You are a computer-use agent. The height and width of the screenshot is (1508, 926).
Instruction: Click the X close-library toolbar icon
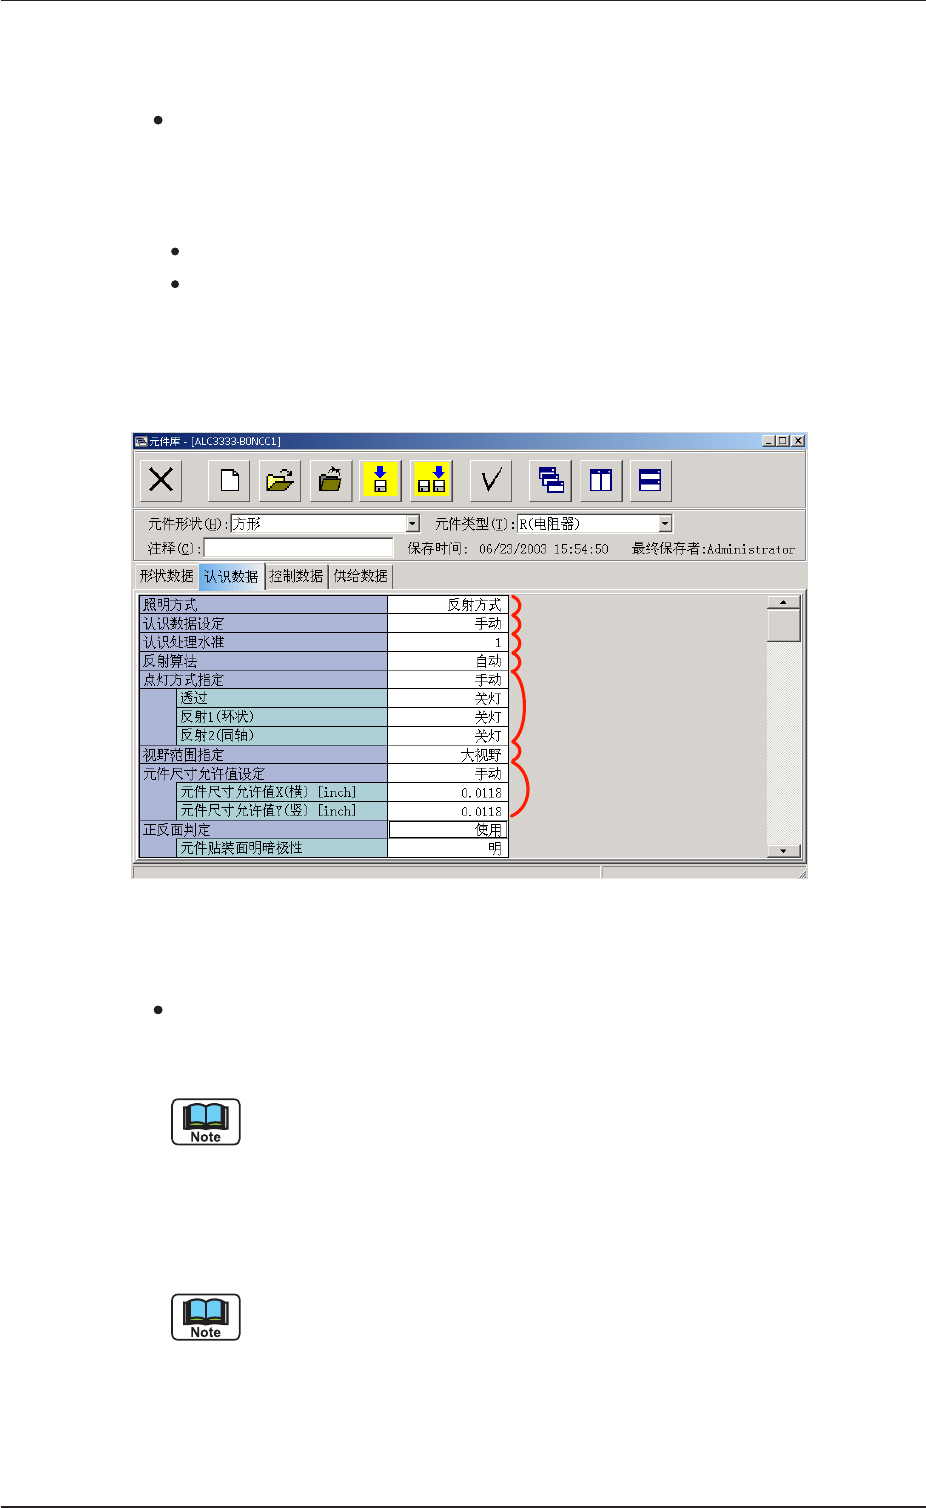click(161, 481)
